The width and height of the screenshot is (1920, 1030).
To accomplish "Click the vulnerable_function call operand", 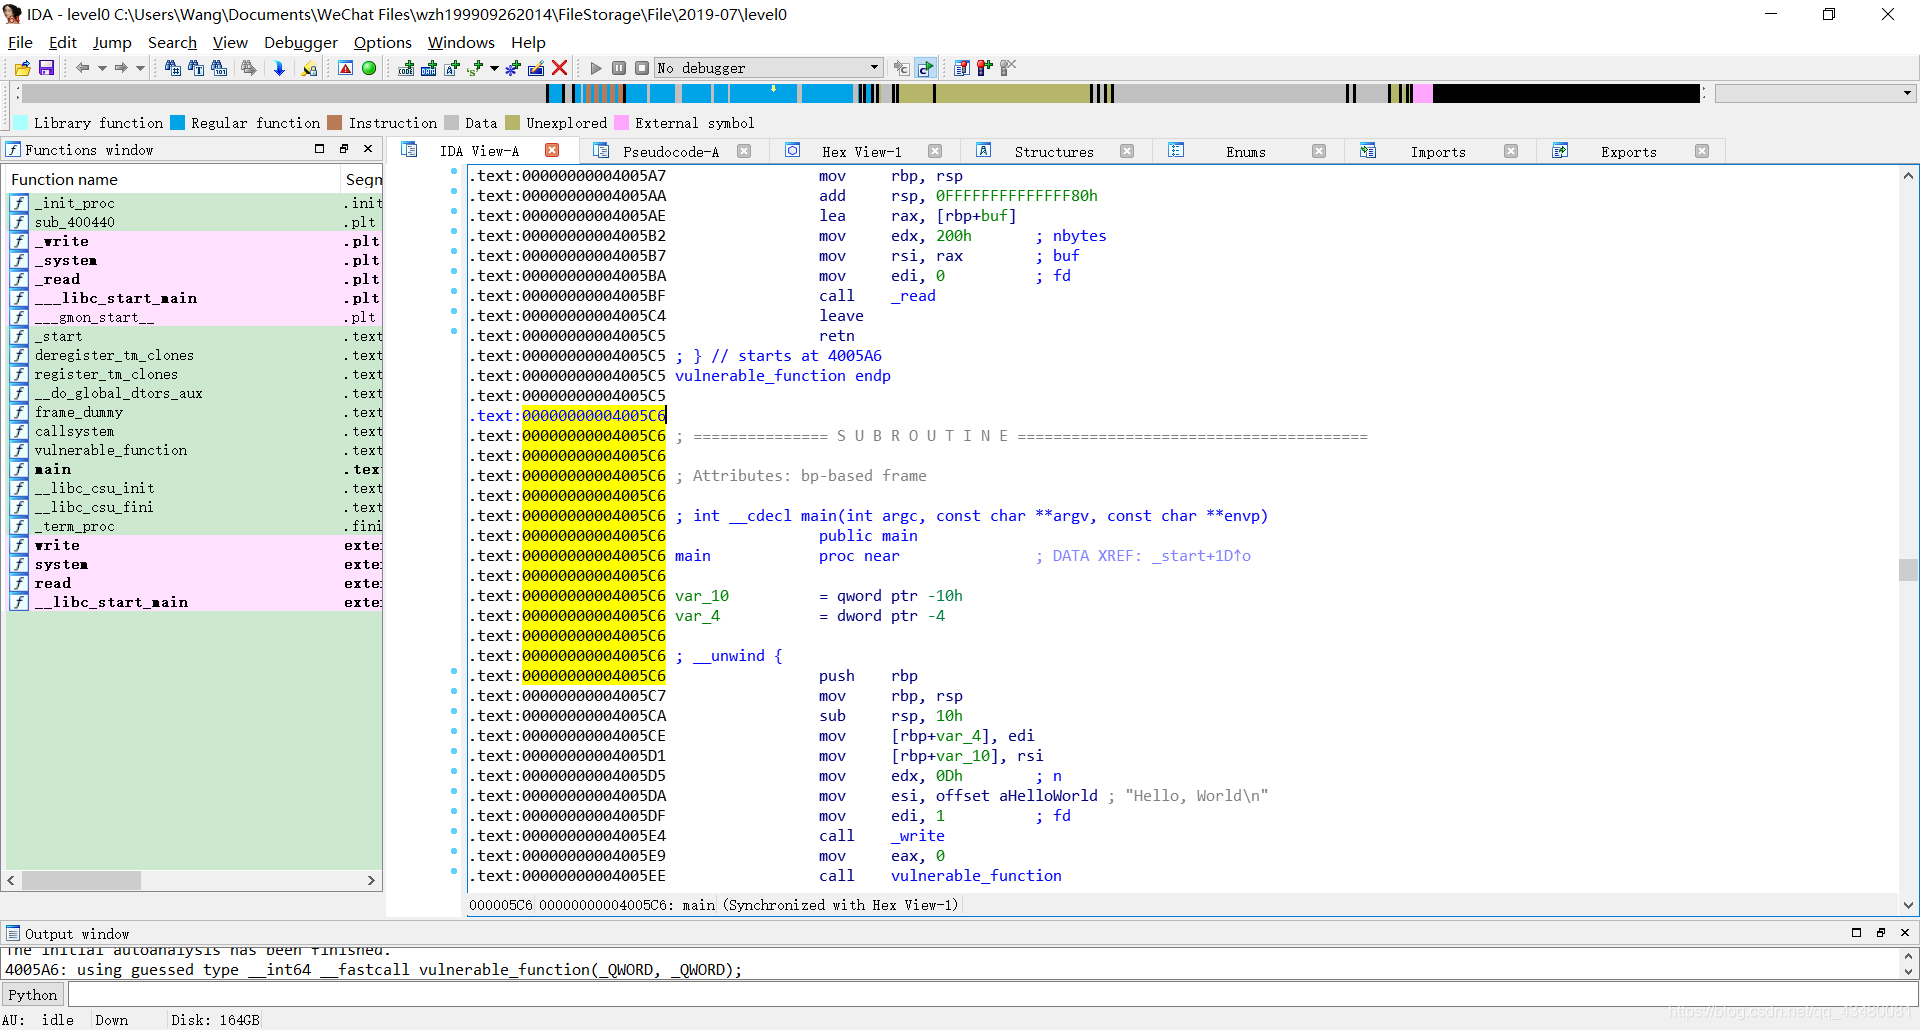I will (976, 875).
